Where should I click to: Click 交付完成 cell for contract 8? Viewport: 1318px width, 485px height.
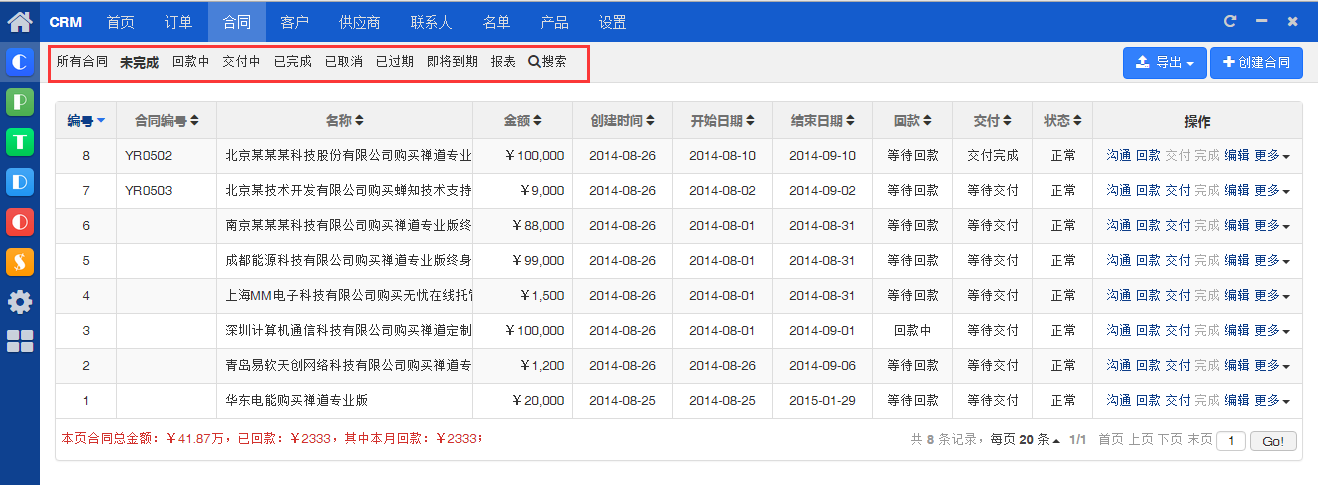point(992,156)
